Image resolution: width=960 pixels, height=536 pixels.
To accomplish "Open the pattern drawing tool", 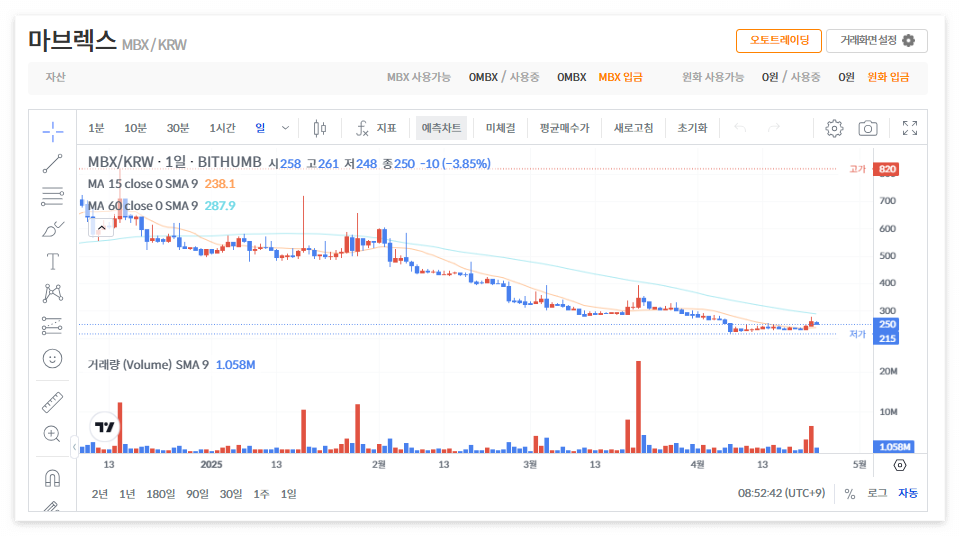I will pos(53,293).
